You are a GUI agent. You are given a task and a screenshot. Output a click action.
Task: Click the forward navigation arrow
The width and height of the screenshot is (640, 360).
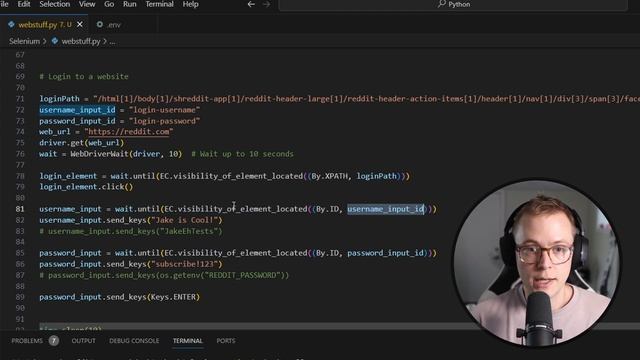(x=266, y=4)
